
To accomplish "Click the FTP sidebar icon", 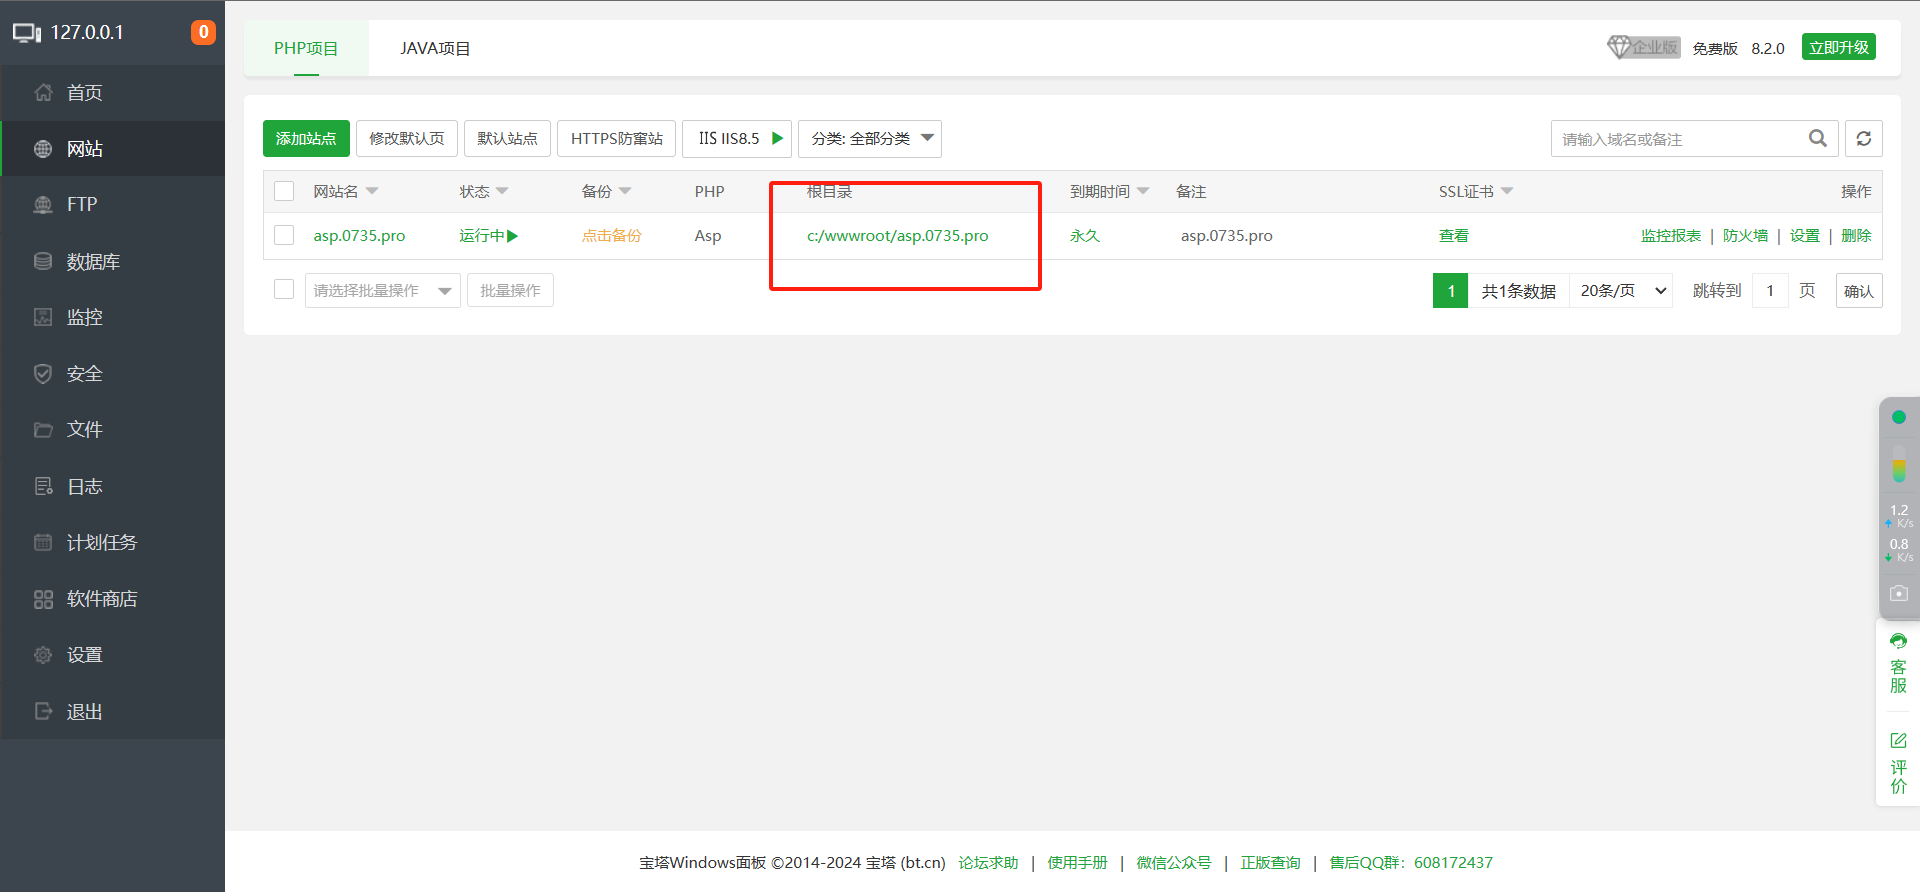I will pos(43,205).
